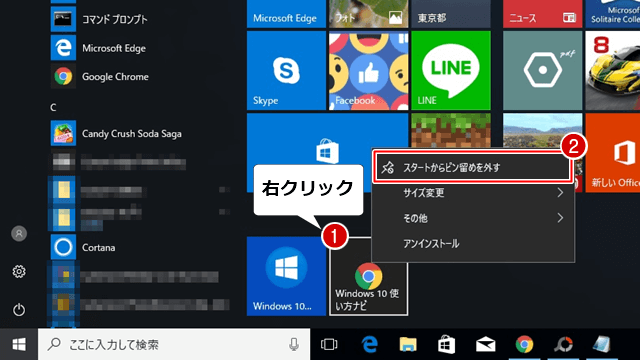Open the 東京都 weather tile

(x=451, y=14)
